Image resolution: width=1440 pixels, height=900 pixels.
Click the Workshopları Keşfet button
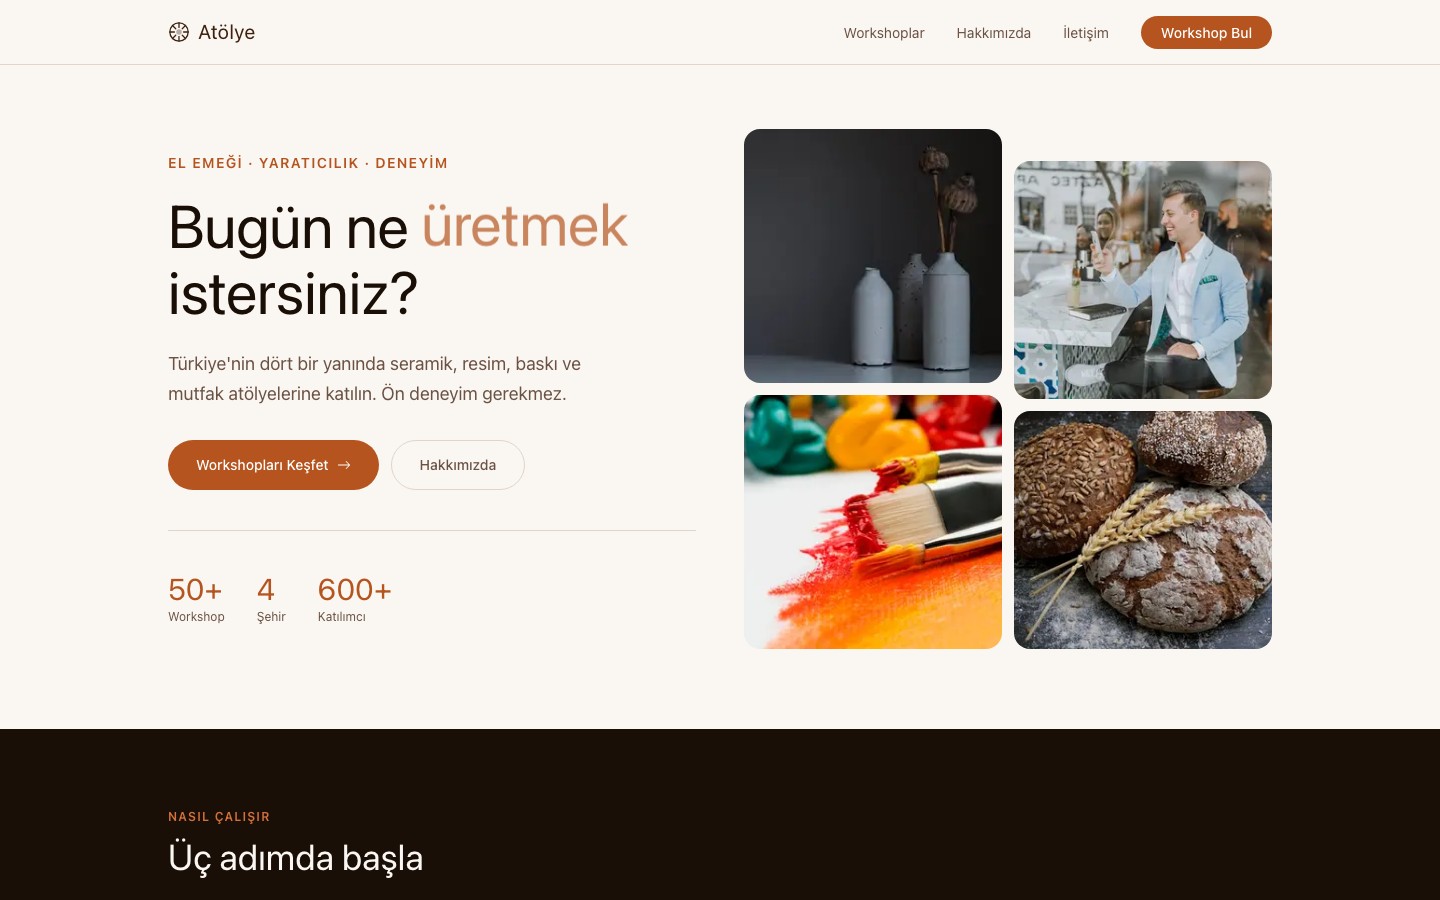(x=273, y=465)
